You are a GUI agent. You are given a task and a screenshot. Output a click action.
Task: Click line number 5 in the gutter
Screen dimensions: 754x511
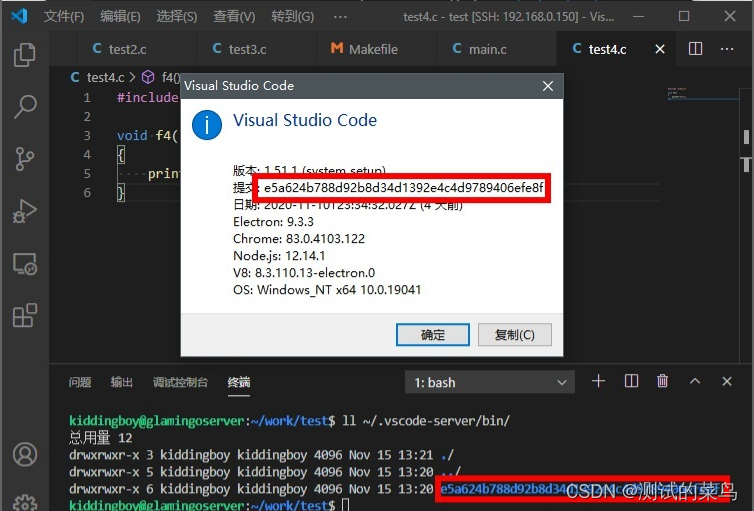(87, 174)
